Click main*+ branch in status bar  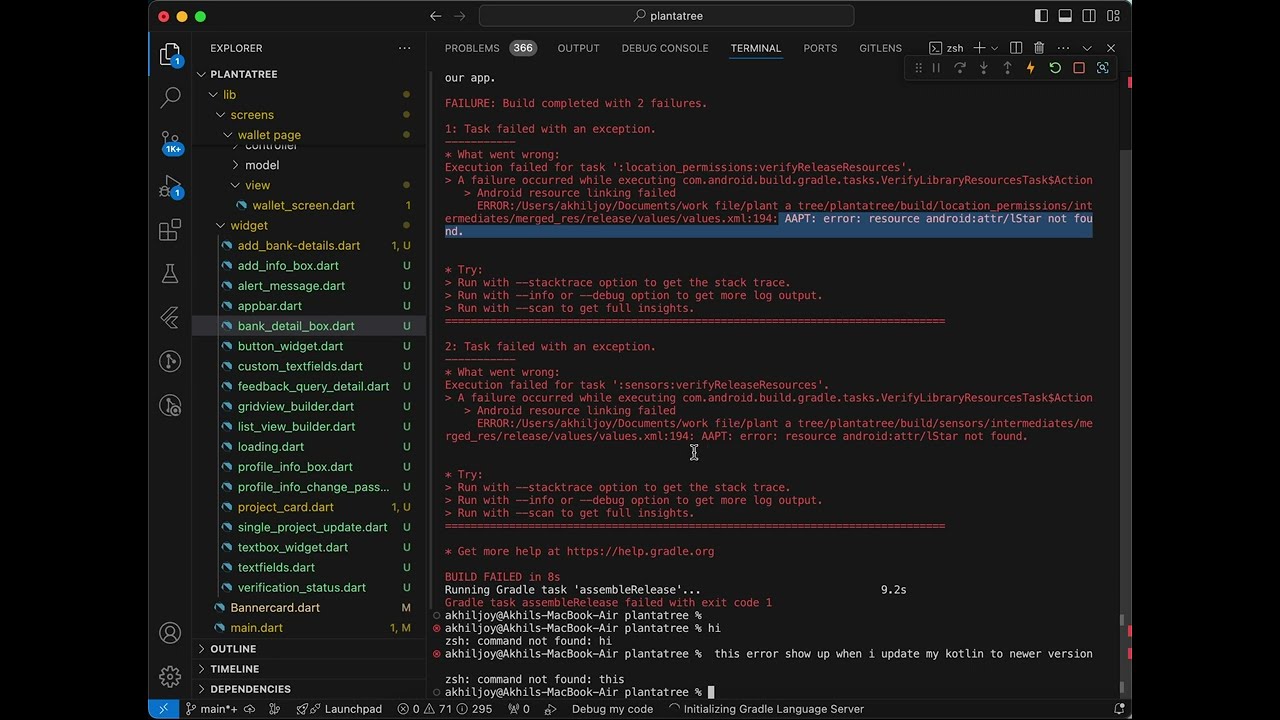click(214, 709)
